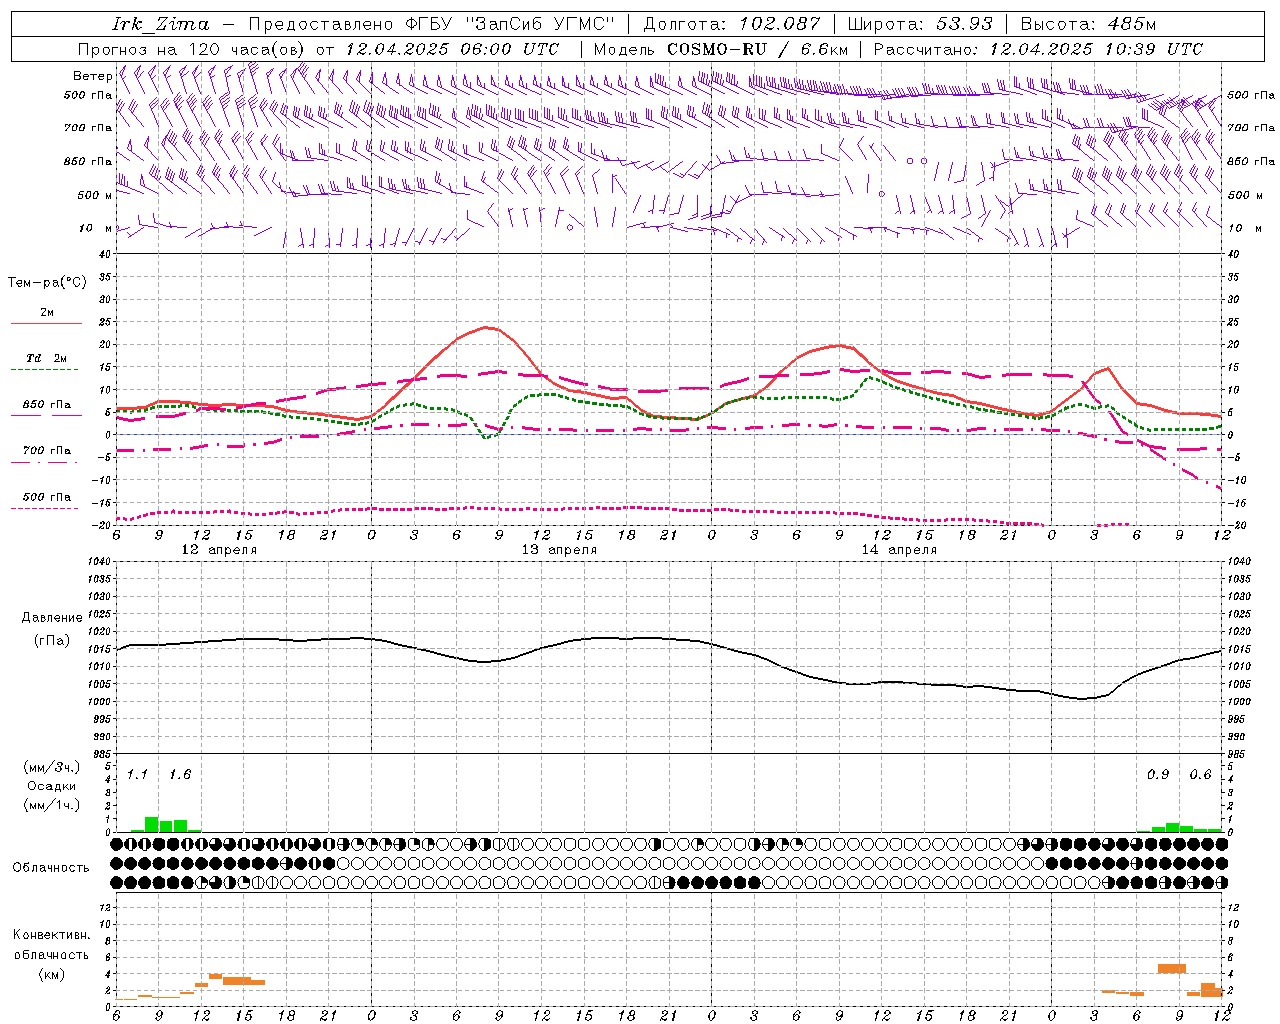Click the 3-hour precipitation value '0.9'

click(1158, 774)
